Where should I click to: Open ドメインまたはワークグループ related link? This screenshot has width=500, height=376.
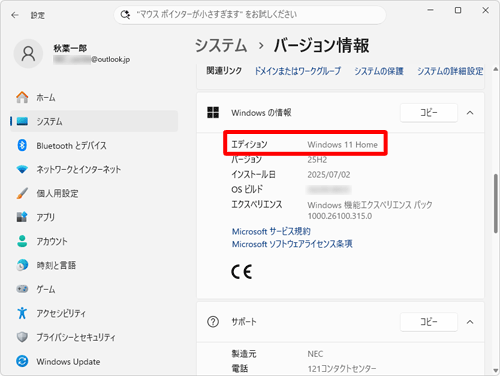click(x=298, y=71)
